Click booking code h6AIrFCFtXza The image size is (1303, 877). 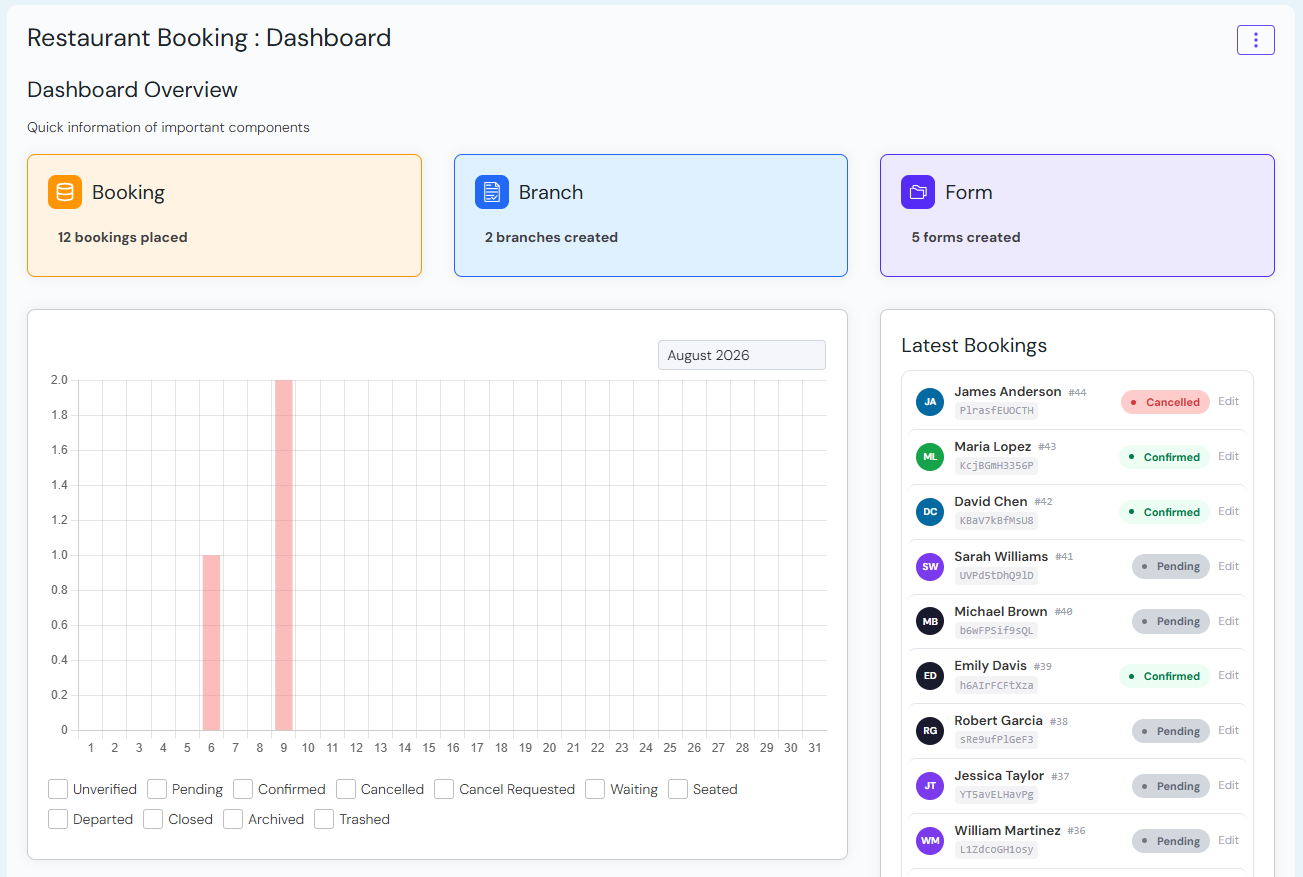tap(996, 686)
